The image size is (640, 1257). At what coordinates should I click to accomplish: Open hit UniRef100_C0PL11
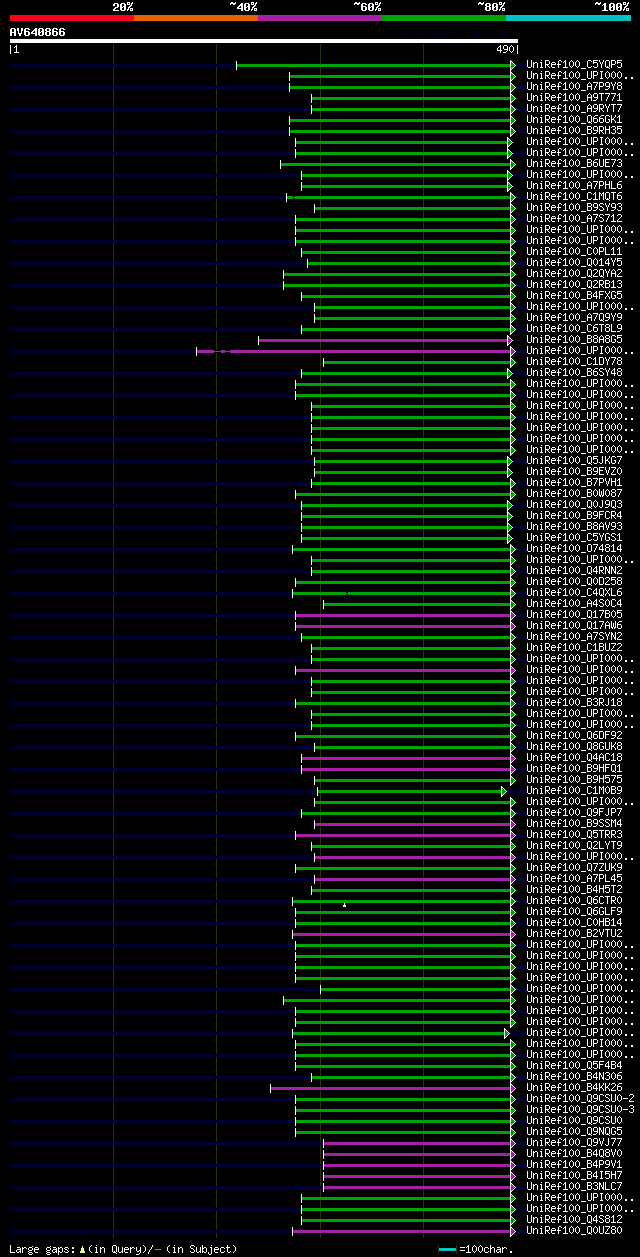click(574, 252)
